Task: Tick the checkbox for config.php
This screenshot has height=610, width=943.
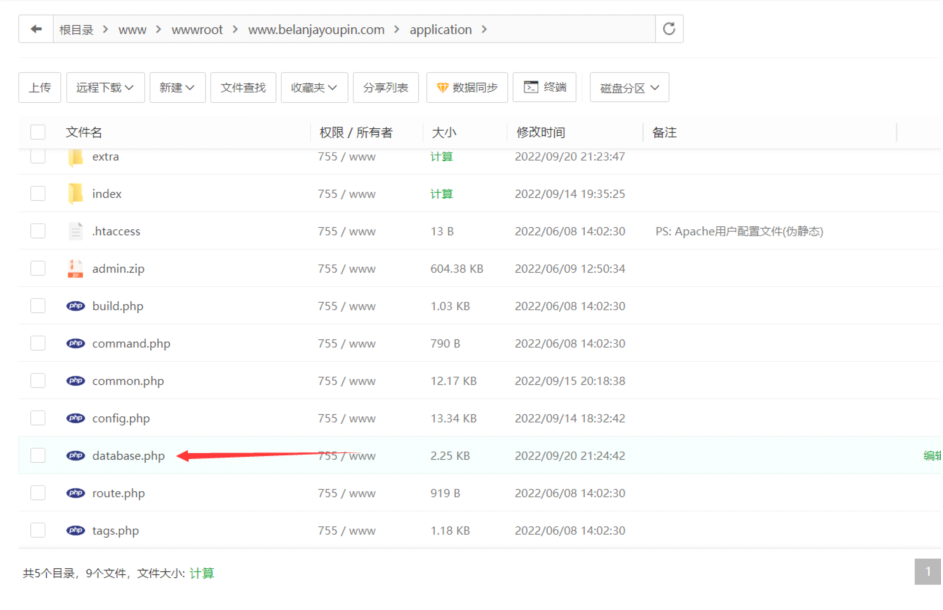Action: click(38, 418)
